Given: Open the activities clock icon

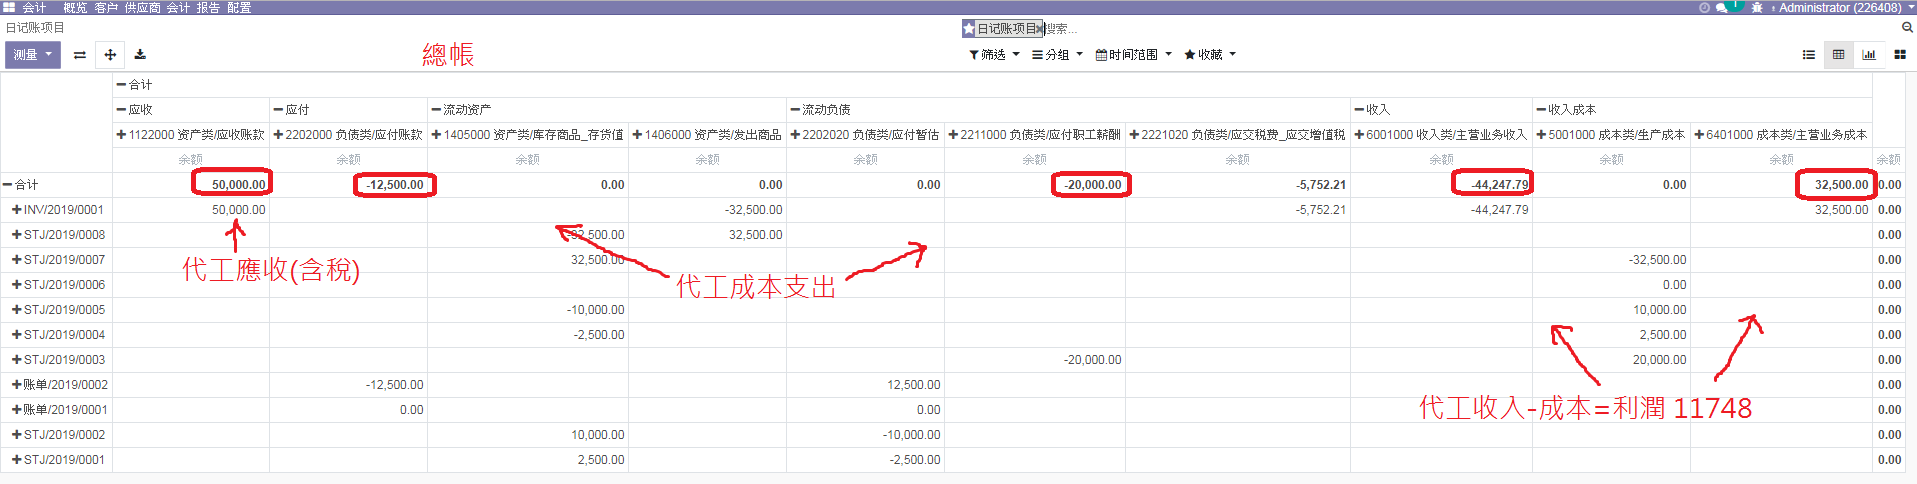Looking at the screenshot, I should (1704, 7).
